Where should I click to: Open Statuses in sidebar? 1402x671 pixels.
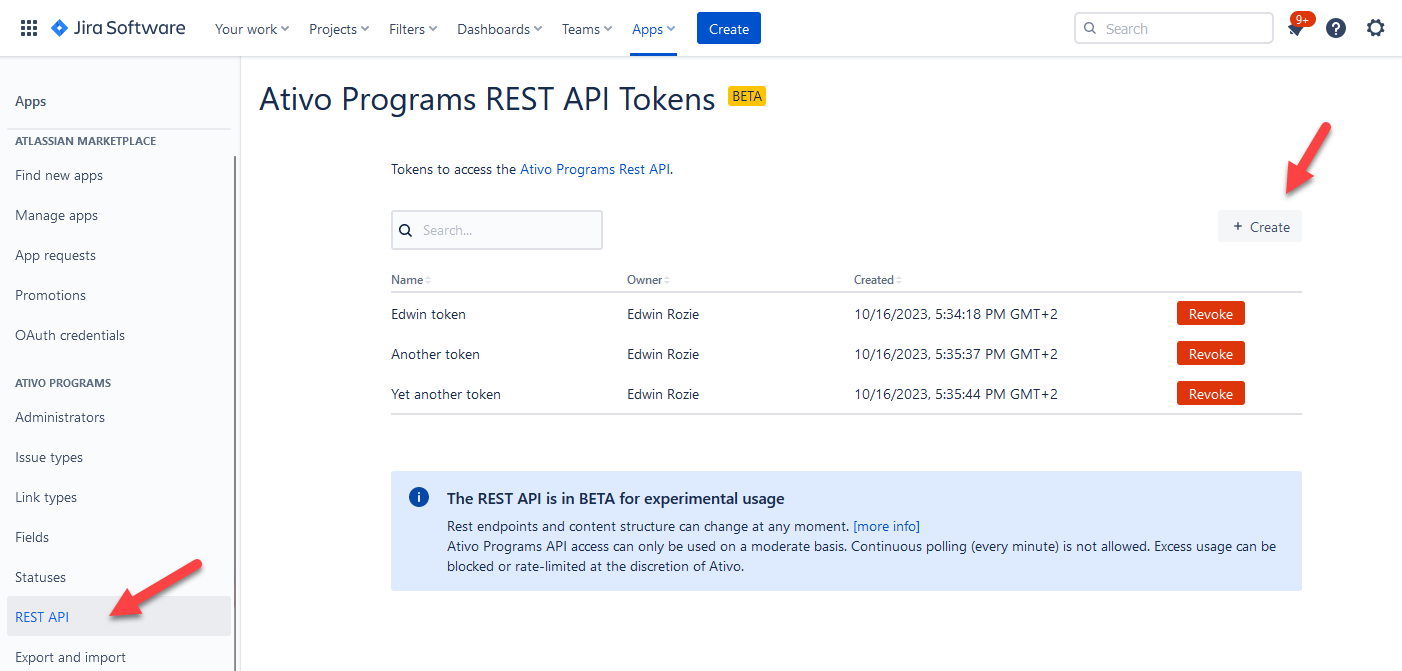tap(41, 577)
